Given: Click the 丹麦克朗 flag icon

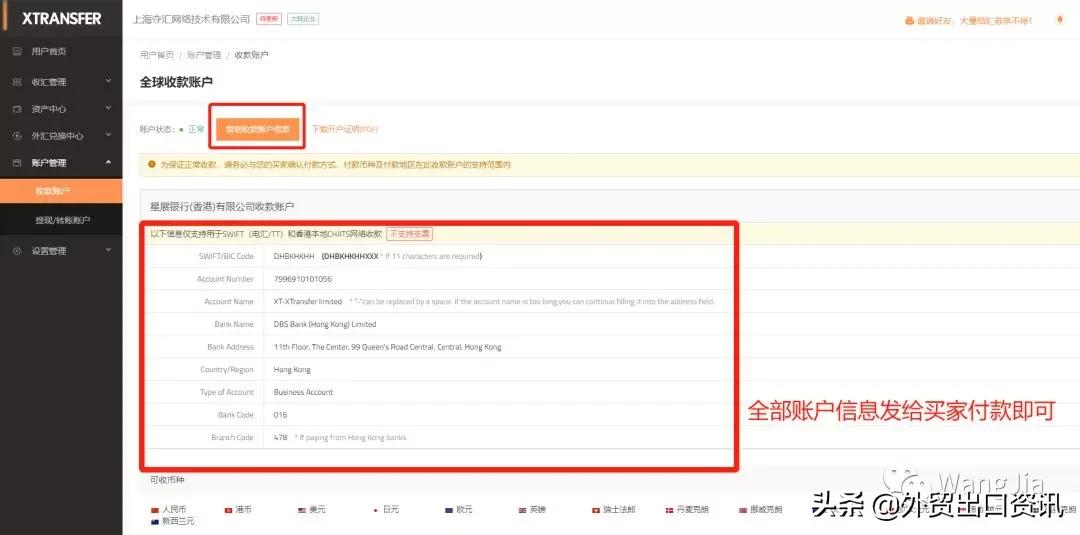Looking at the screenshot, I should [669, 510].
